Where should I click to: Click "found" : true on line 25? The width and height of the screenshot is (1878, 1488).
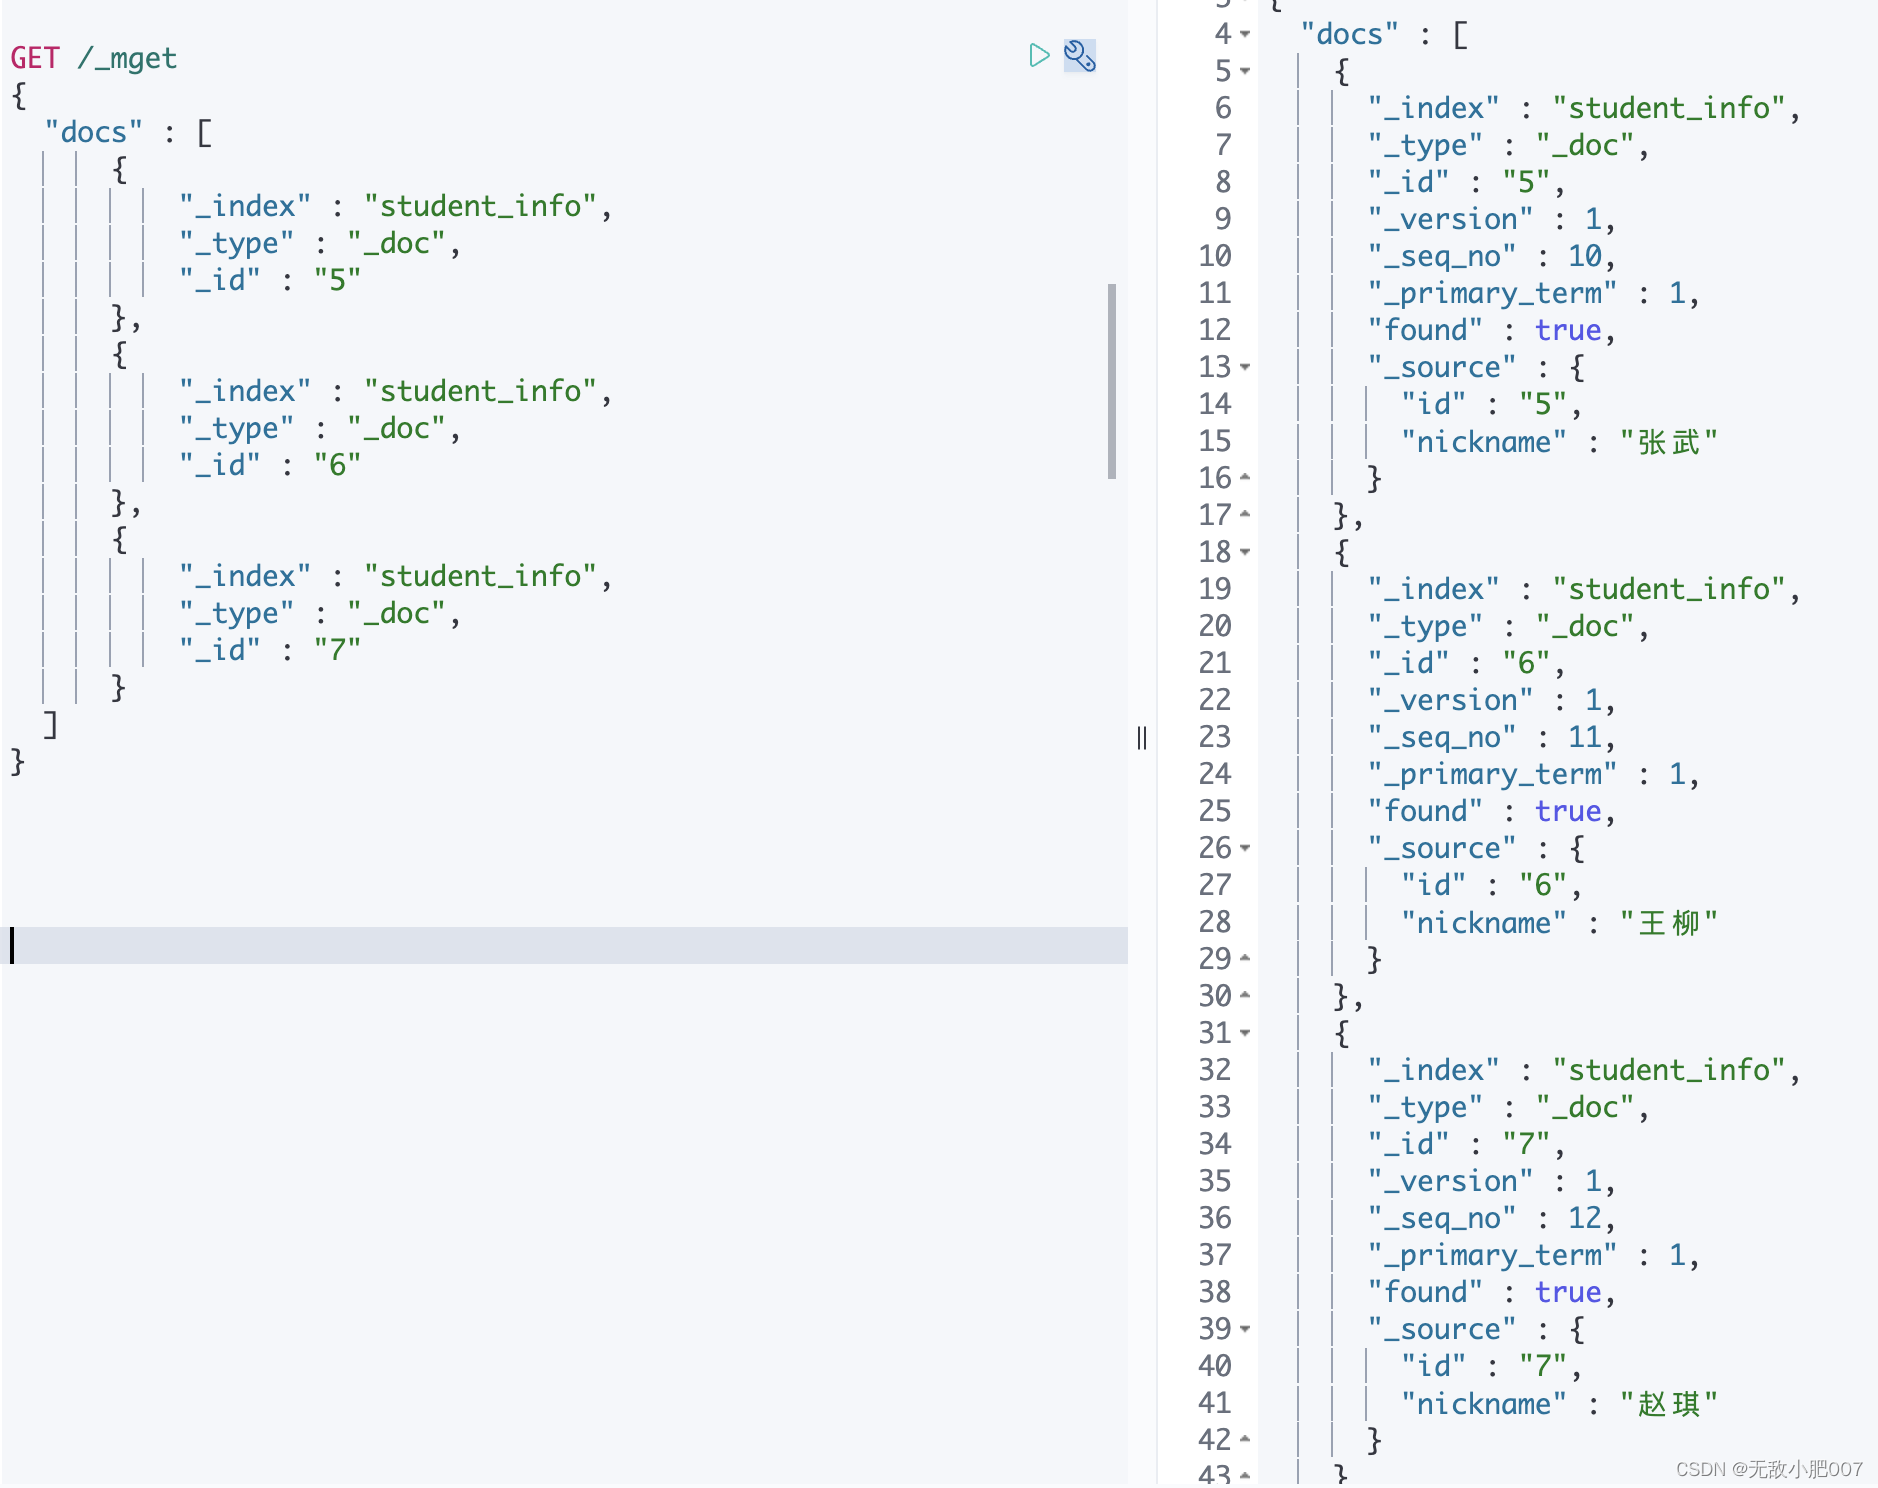(x=1492, y=811)
